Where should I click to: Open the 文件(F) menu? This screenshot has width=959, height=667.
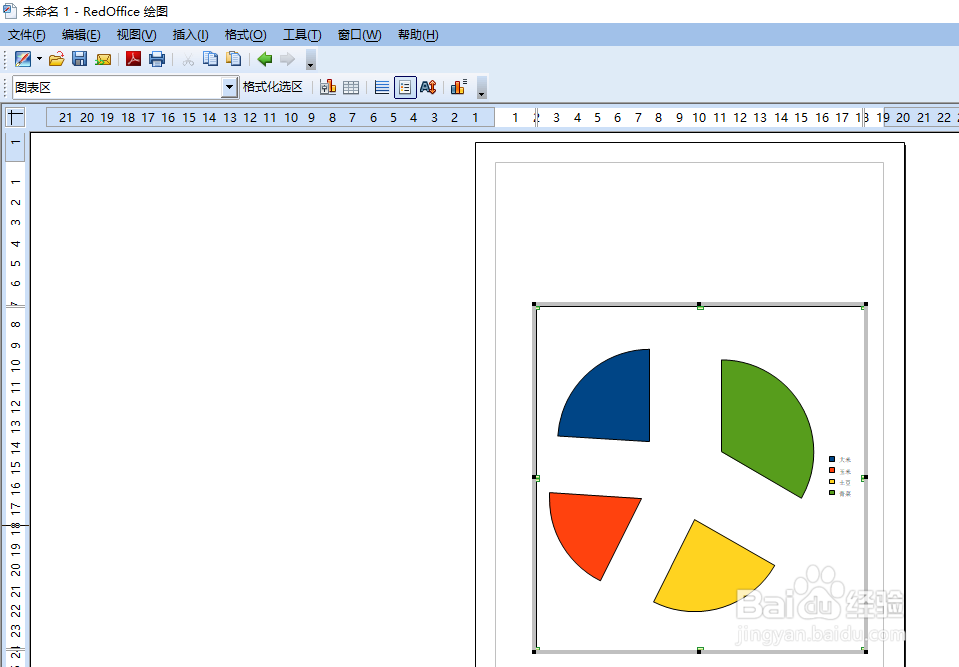coord(26,35)
